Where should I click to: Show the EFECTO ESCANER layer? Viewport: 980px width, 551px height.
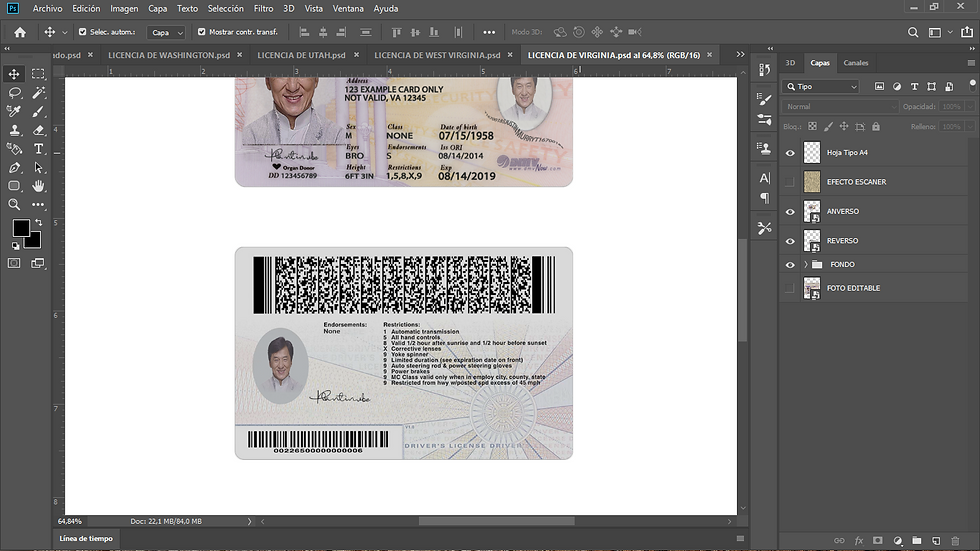pyautogui.click(x=790, y=182)
